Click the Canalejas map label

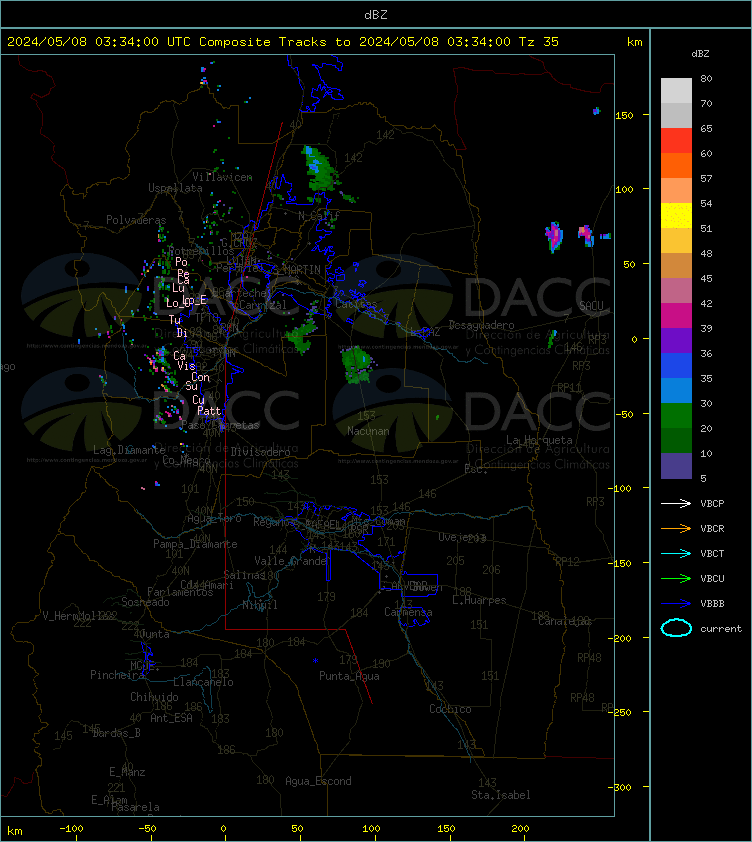coord(565,621)
